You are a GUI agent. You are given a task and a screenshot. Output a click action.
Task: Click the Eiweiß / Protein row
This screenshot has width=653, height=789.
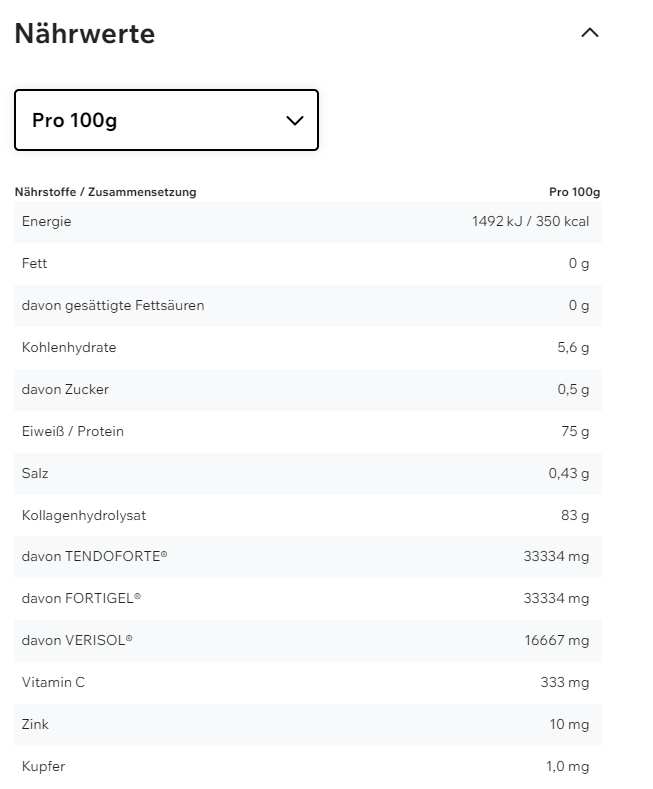click(307, 432)
